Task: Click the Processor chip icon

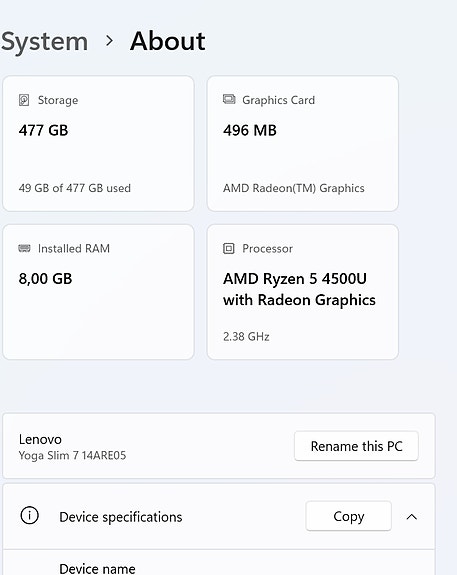Action: pos(228,249)
